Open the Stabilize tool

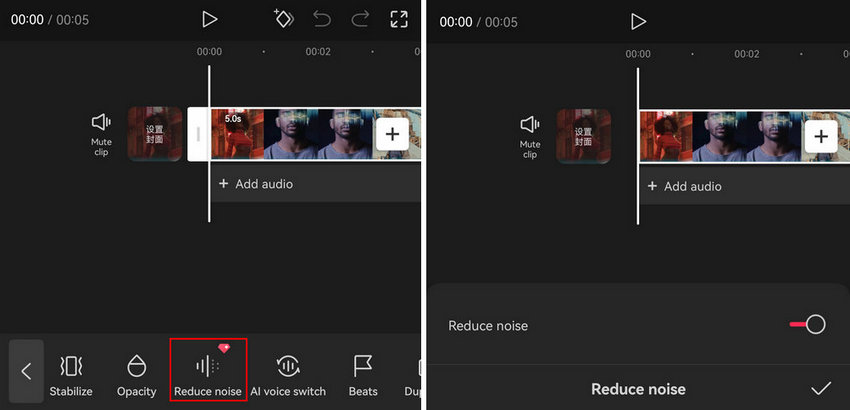[71, 376]
